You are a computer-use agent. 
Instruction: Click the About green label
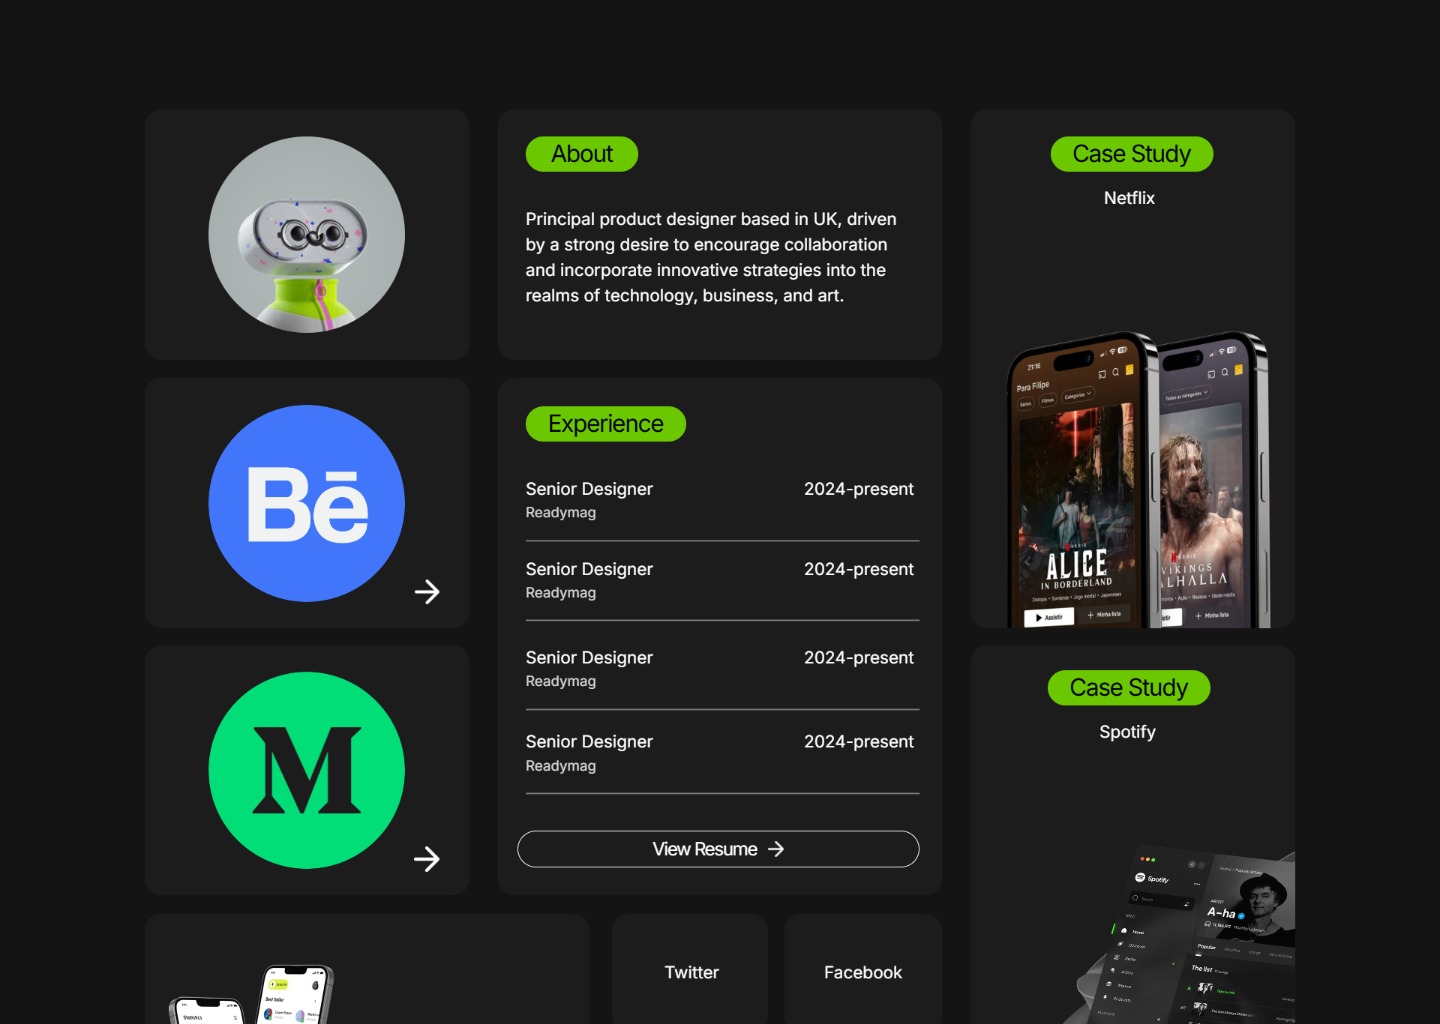582,154
